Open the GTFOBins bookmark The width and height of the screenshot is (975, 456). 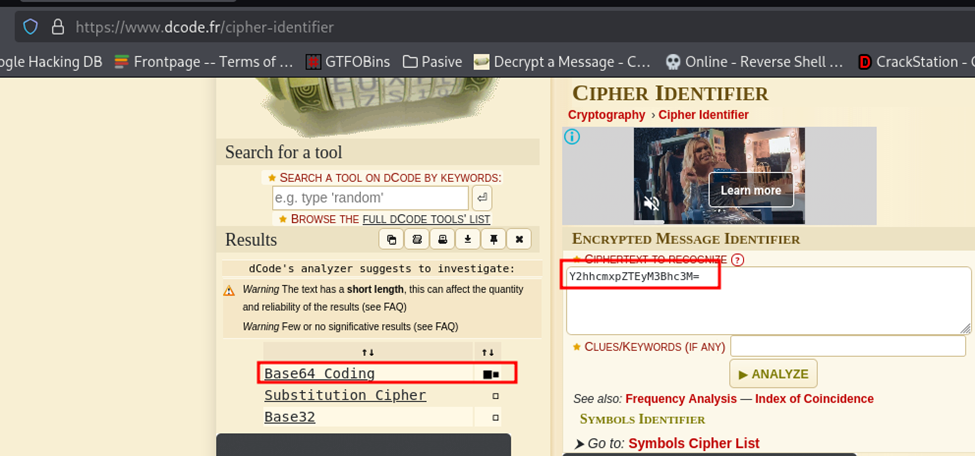pyautogui.click(x=347, y=62)
